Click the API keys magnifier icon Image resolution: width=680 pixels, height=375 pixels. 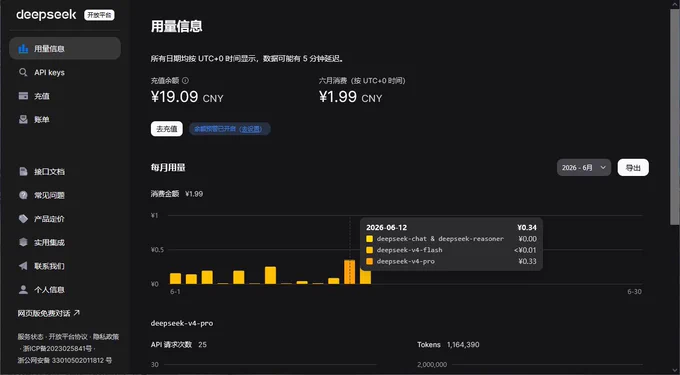tap(23, 72)
